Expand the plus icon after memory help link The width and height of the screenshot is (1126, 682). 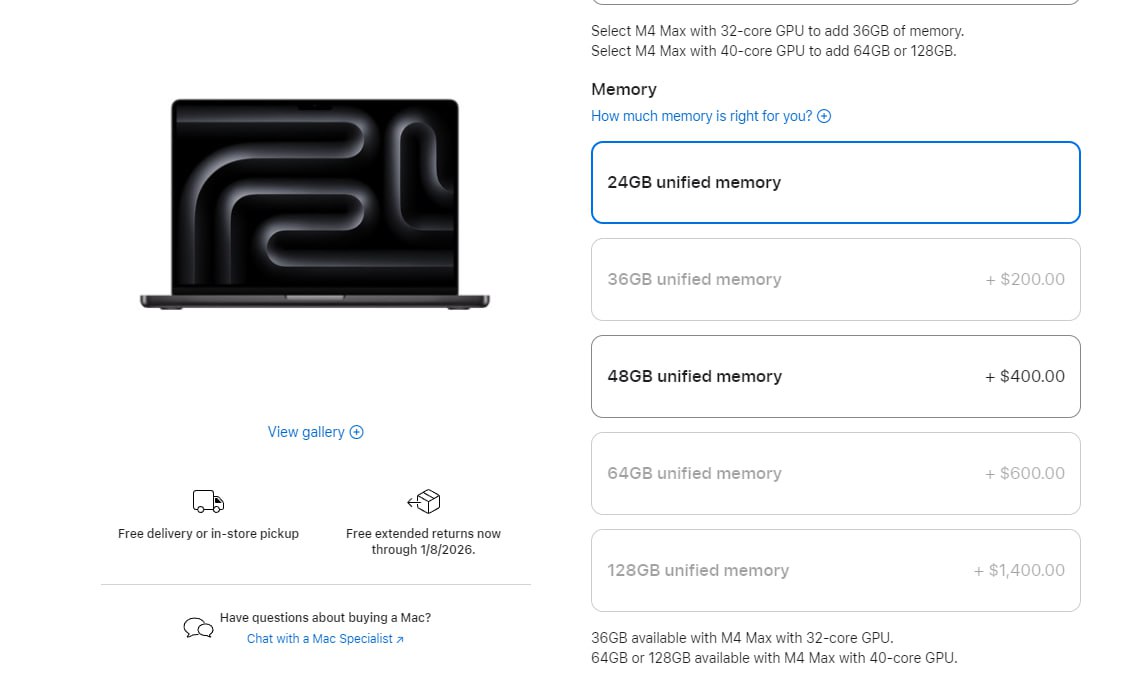coord(824,116)
